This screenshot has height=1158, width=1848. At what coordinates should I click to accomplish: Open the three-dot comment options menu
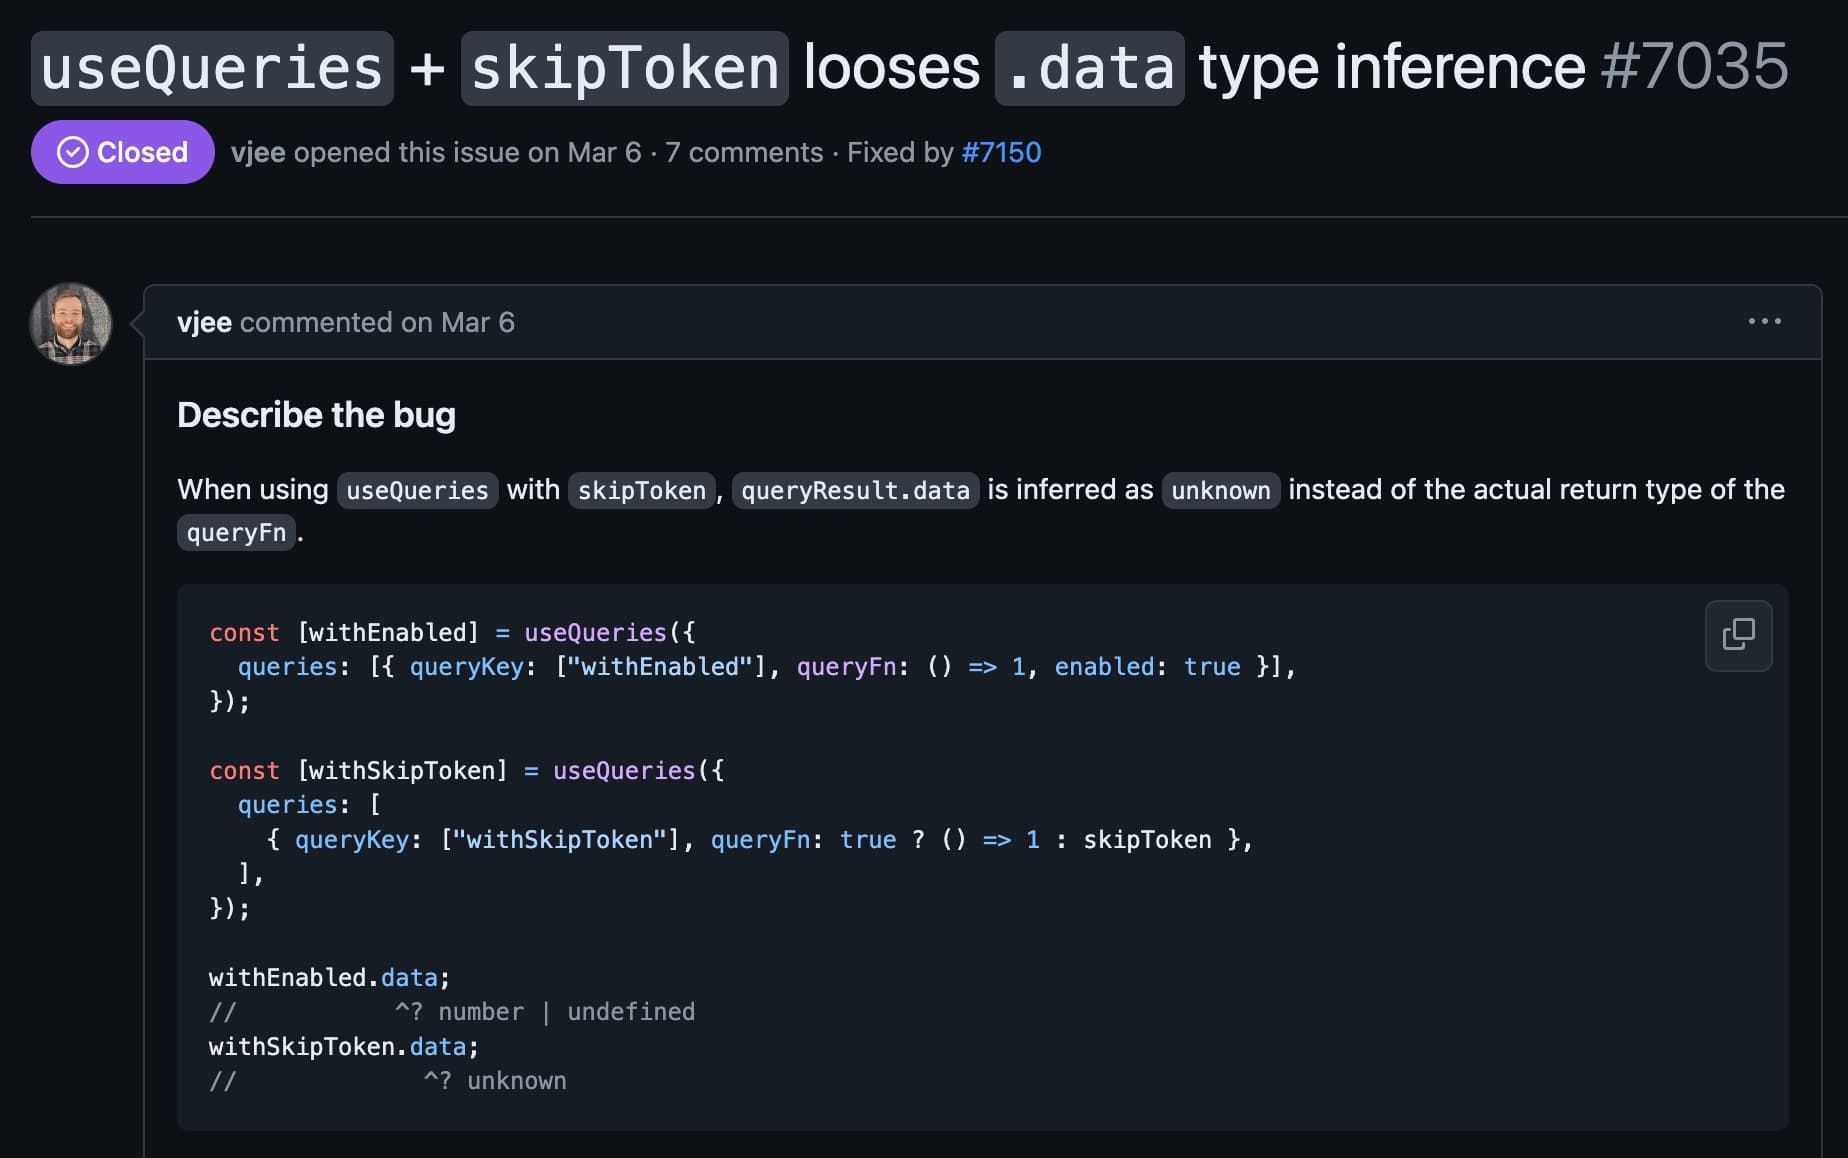click(x=1764, y=321)
